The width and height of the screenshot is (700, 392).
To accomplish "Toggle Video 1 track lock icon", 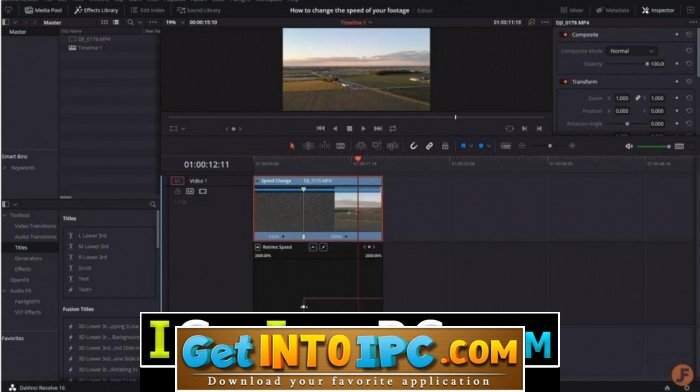I will (x=177, y=191).
